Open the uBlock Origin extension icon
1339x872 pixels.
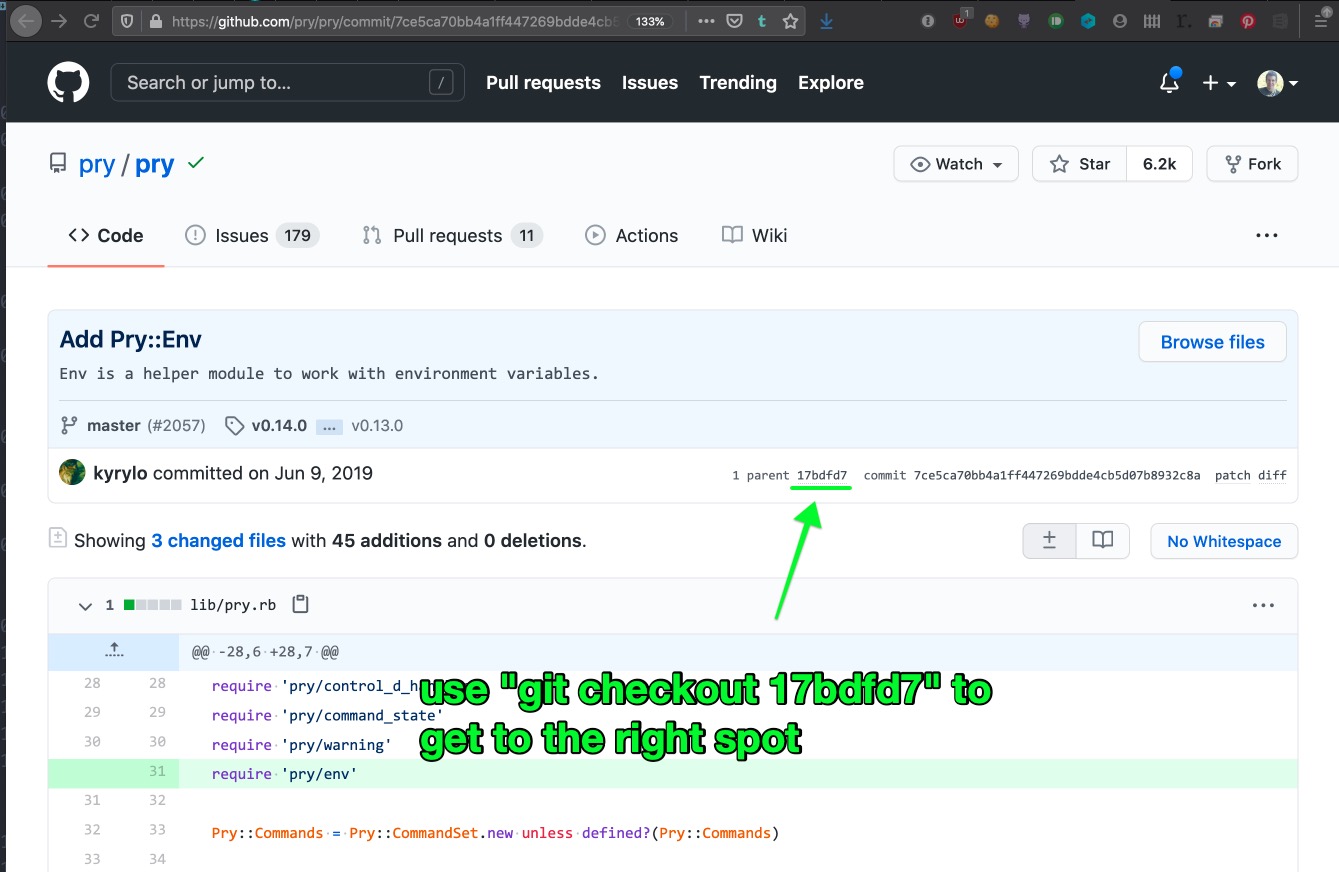[961, 20]
